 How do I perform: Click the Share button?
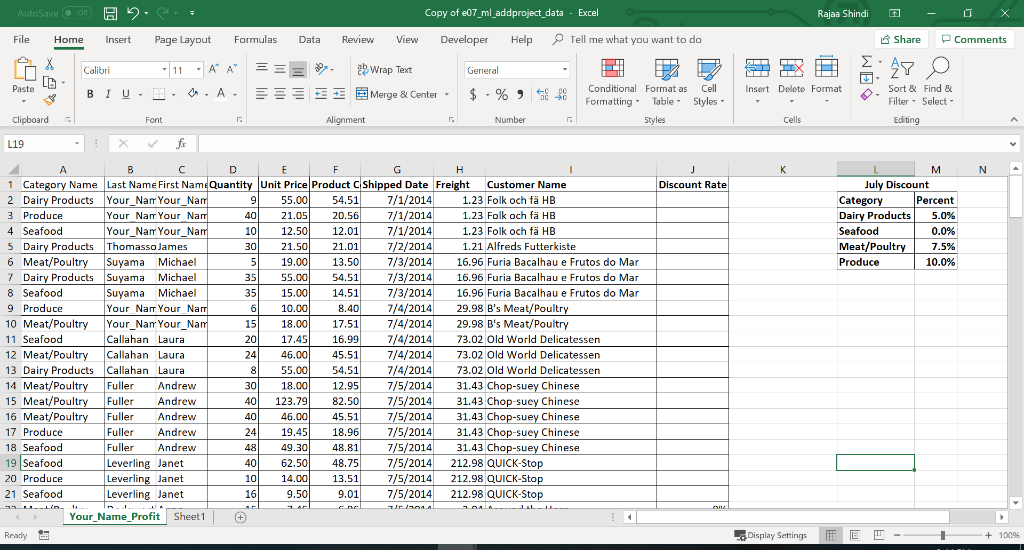(x=900, y=39)
